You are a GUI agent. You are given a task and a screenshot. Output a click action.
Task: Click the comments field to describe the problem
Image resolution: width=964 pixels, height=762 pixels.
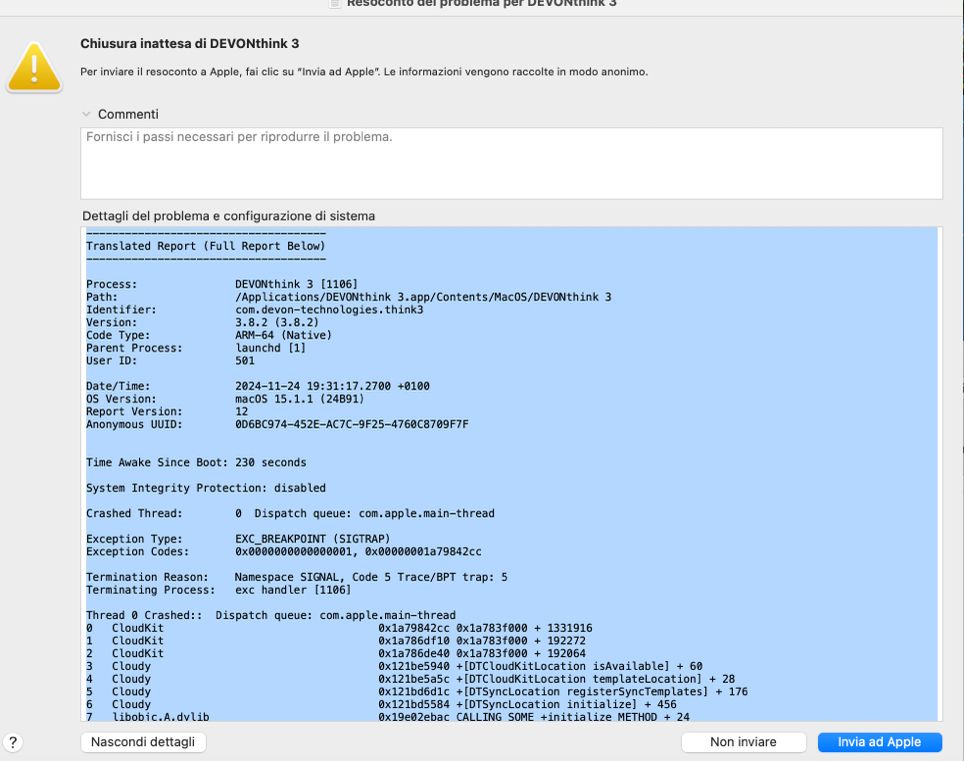click(x=512, y=164)
